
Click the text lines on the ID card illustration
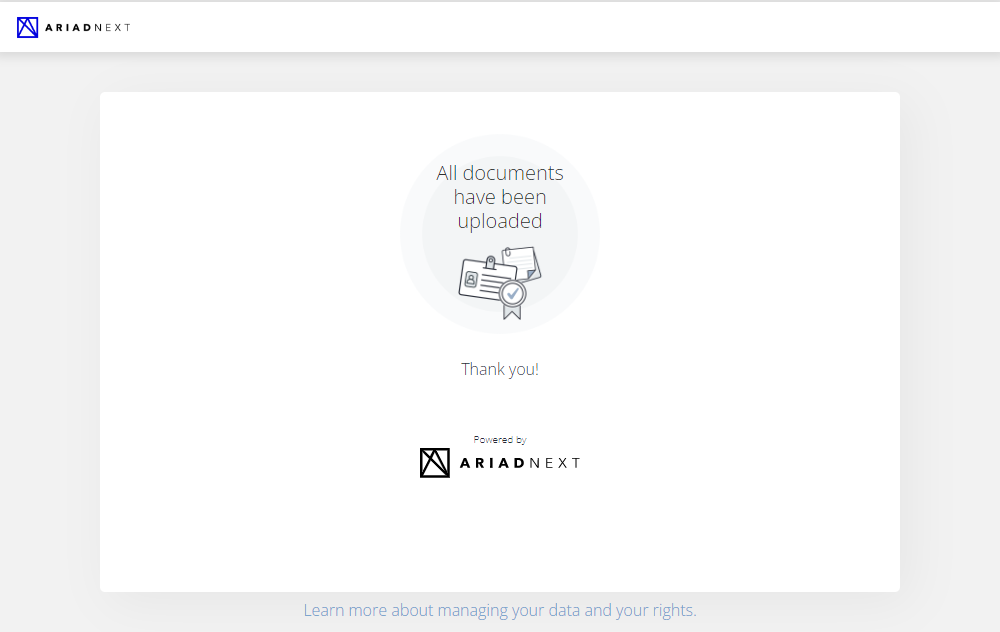pyautogui.click(x=496, y=284)
